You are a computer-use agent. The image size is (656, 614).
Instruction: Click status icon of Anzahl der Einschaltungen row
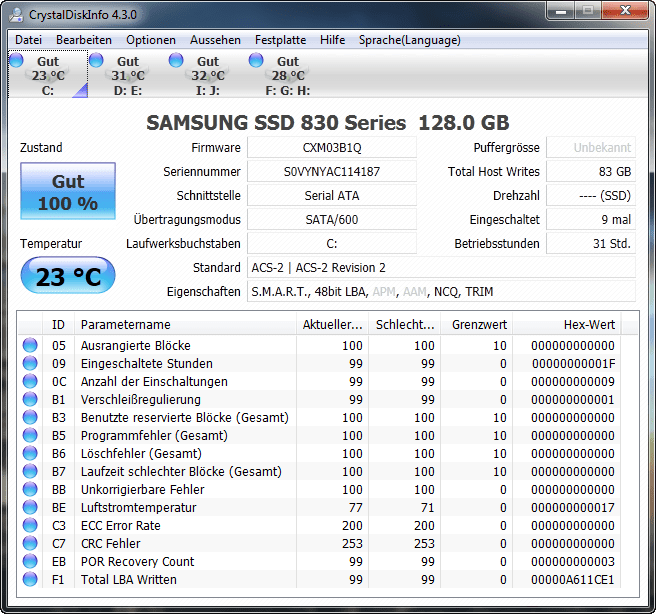30,381
